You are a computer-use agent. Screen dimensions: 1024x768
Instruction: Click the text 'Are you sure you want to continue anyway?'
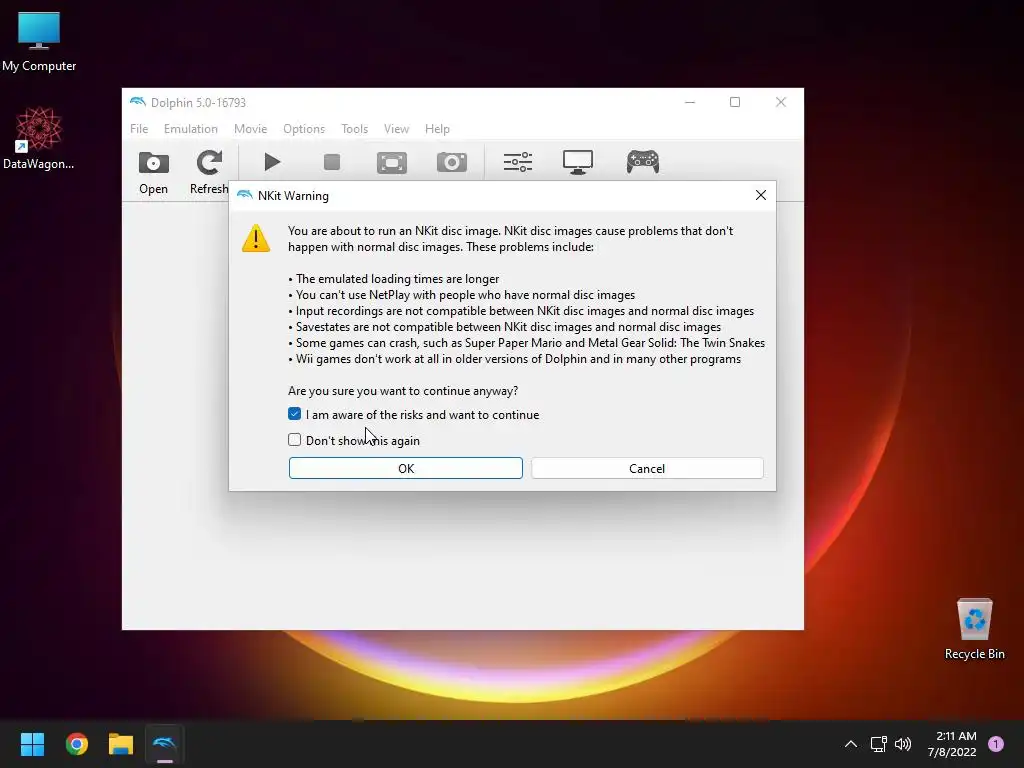pos(403,391)
